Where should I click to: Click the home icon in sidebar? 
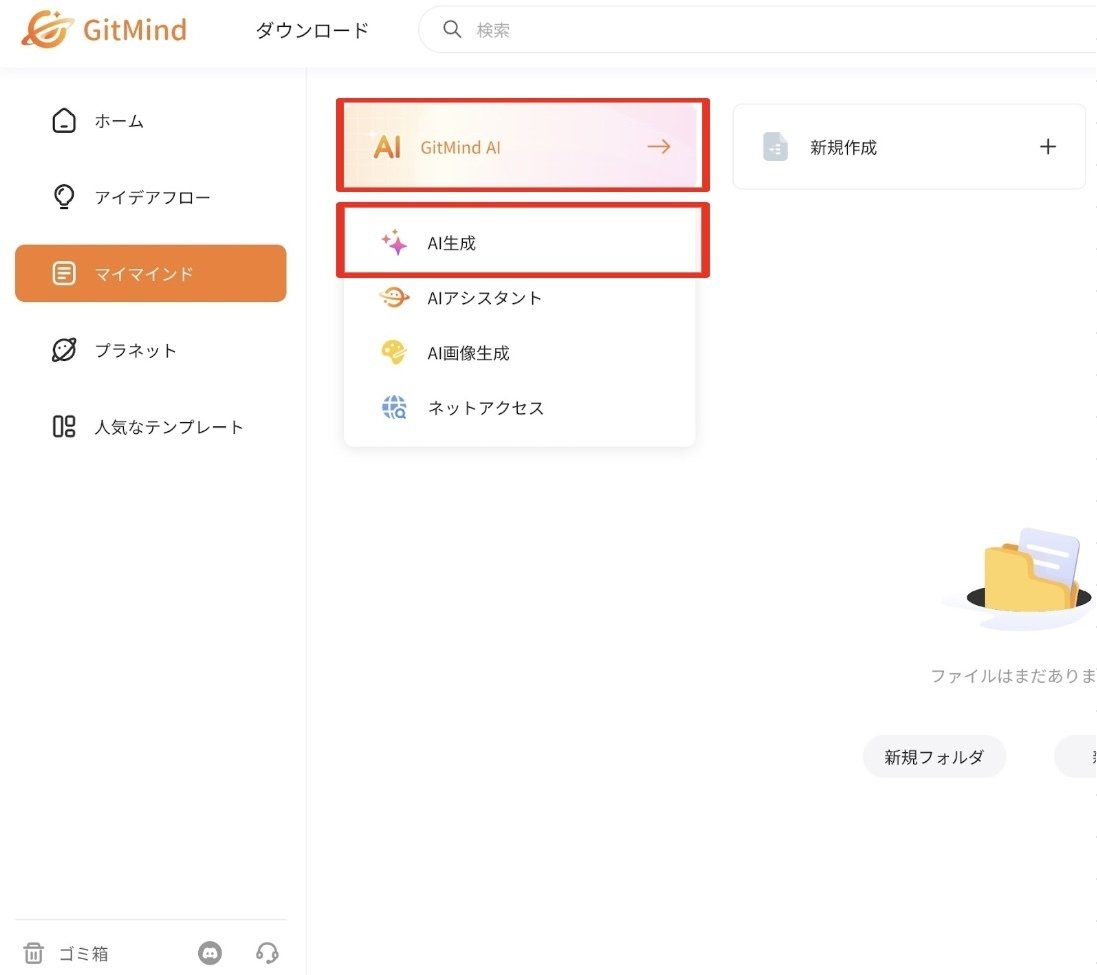(x=64, y=121)
